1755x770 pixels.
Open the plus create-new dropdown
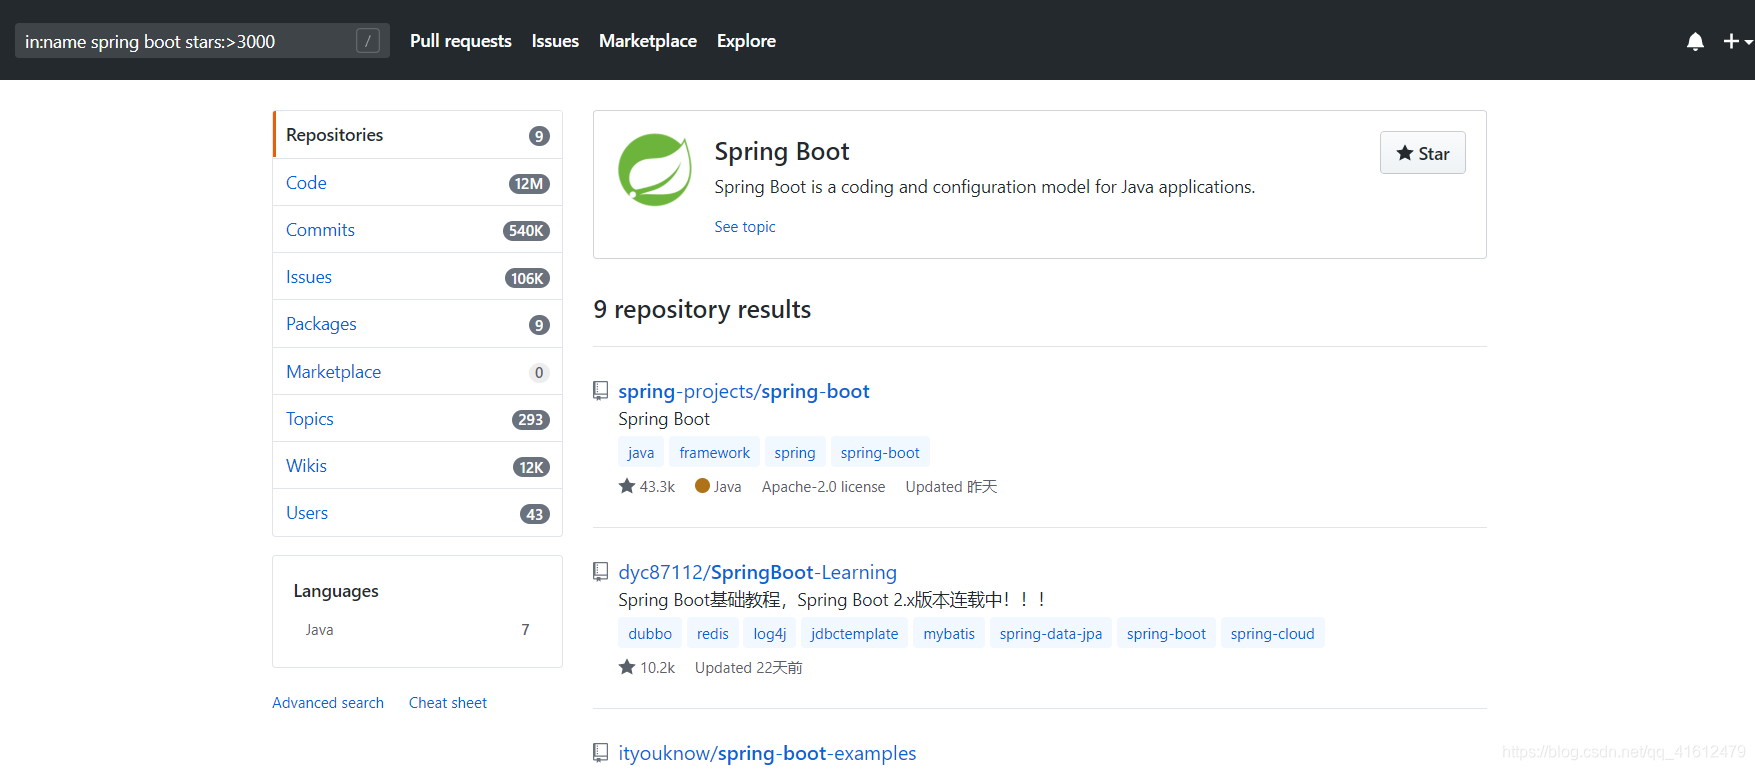[x=1738, y=41]
